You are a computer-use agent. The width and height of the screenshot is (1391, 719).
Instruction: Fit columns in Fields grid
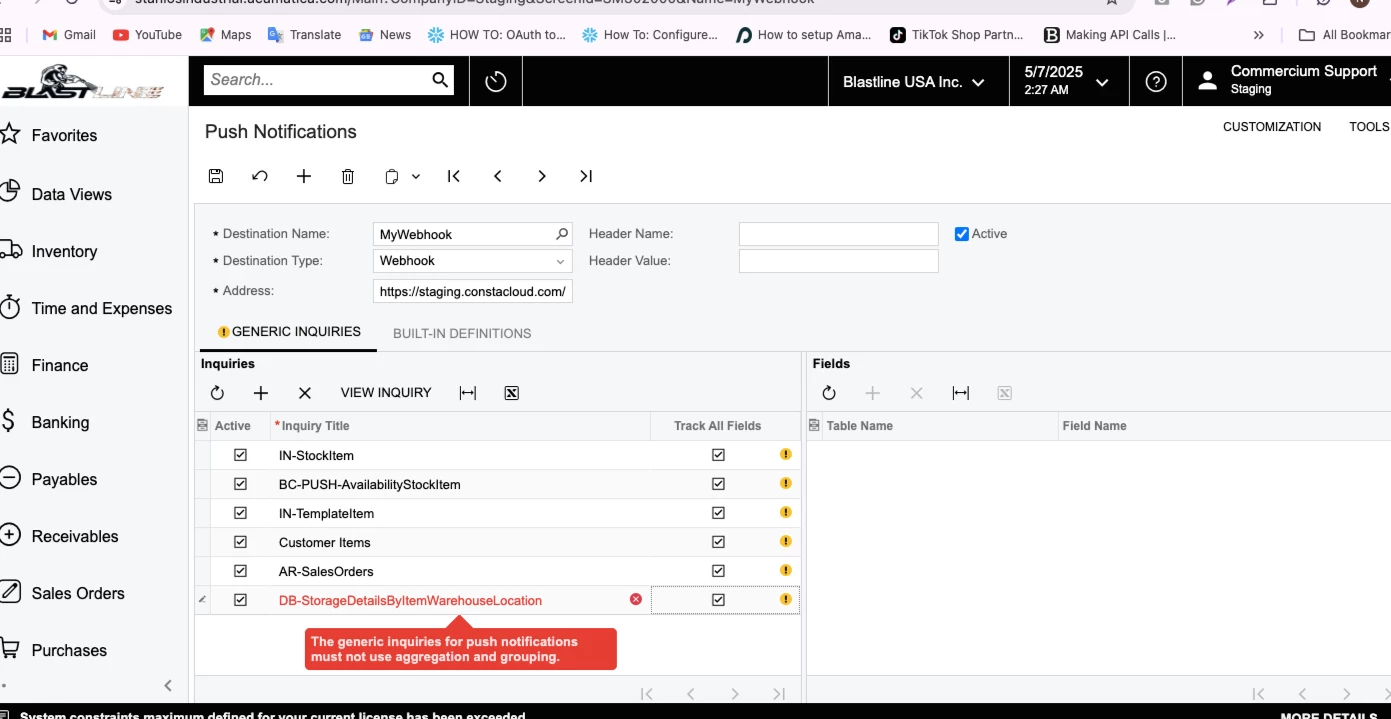961,393
